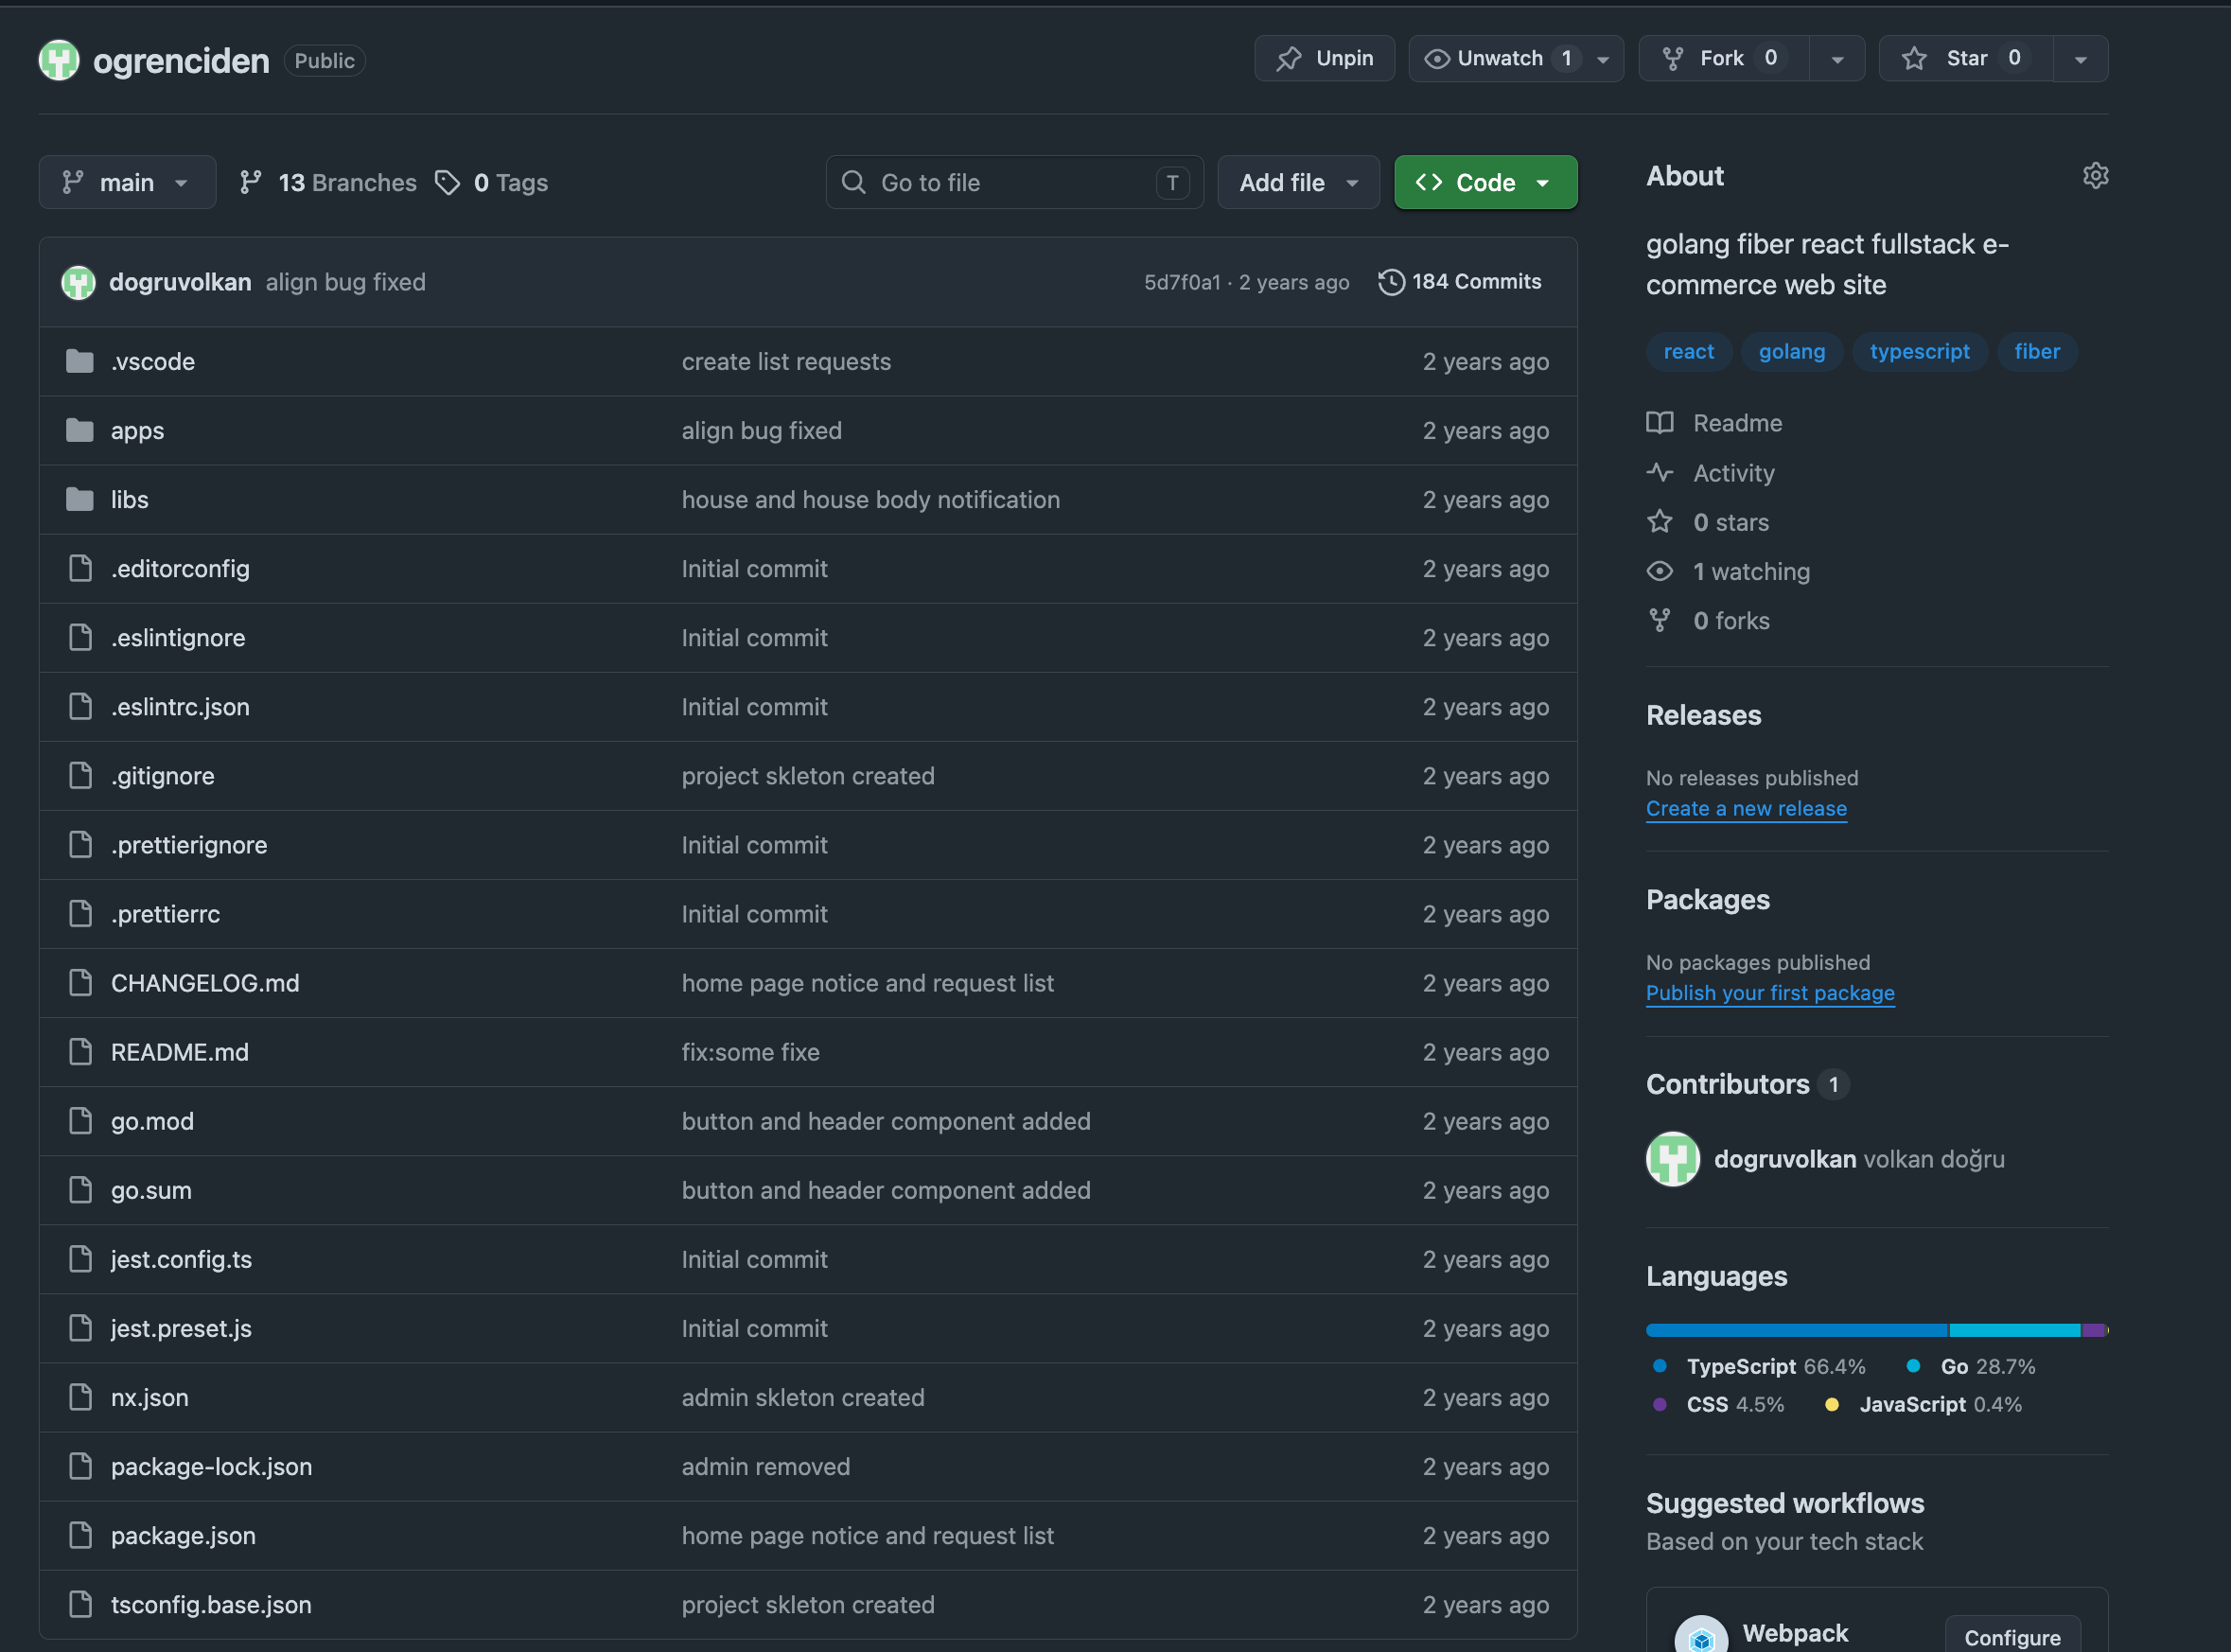Open the .editorconfig file
The image size is (2231, 1652).
[x=180, y=568]
